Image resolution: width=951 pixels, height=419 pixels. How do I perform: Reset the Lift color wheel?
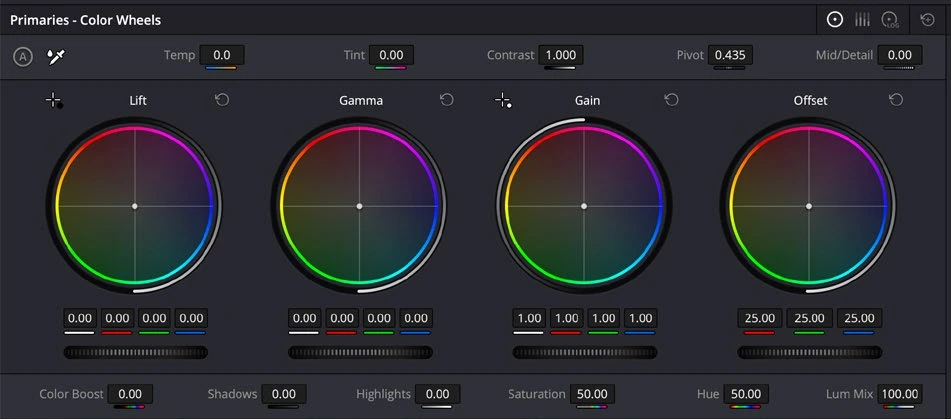pyautogui.click(x=222, y=99)
